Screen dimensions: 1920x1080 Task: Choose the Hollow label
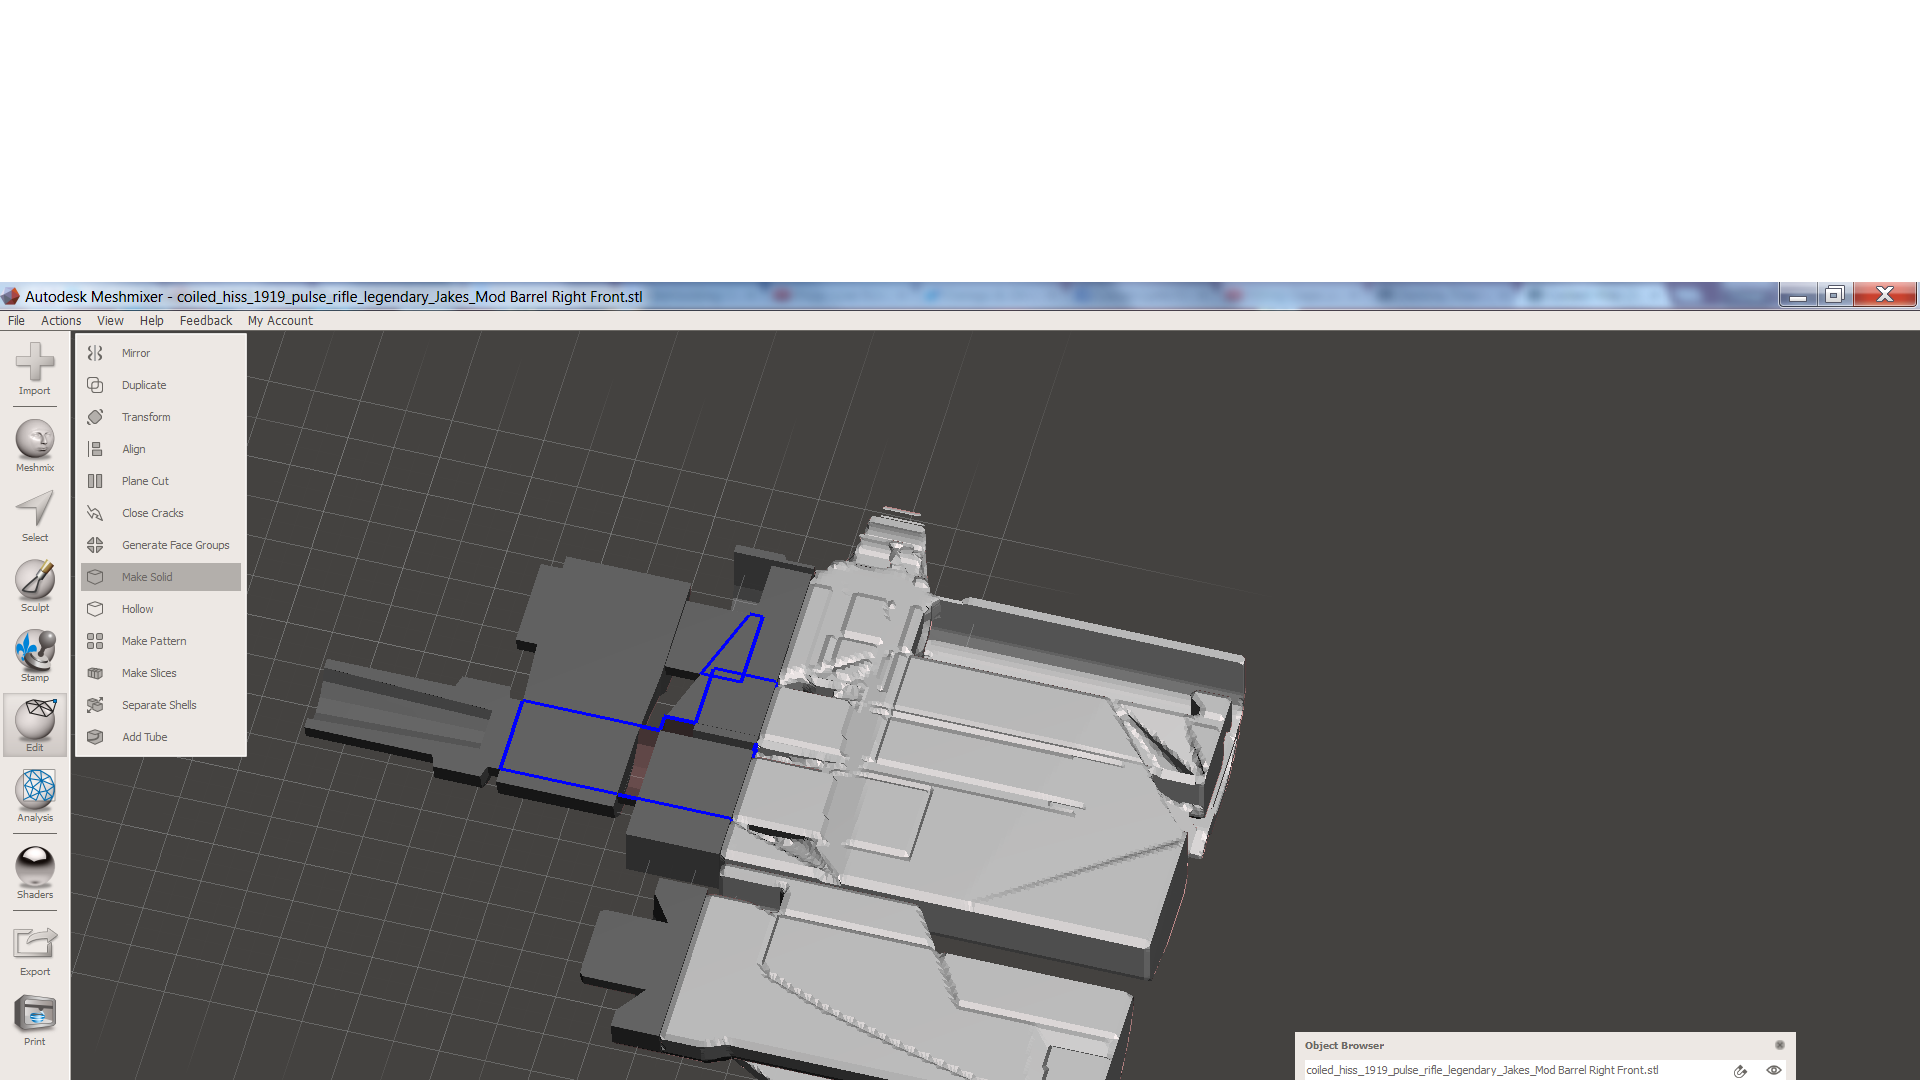[137, 609]
